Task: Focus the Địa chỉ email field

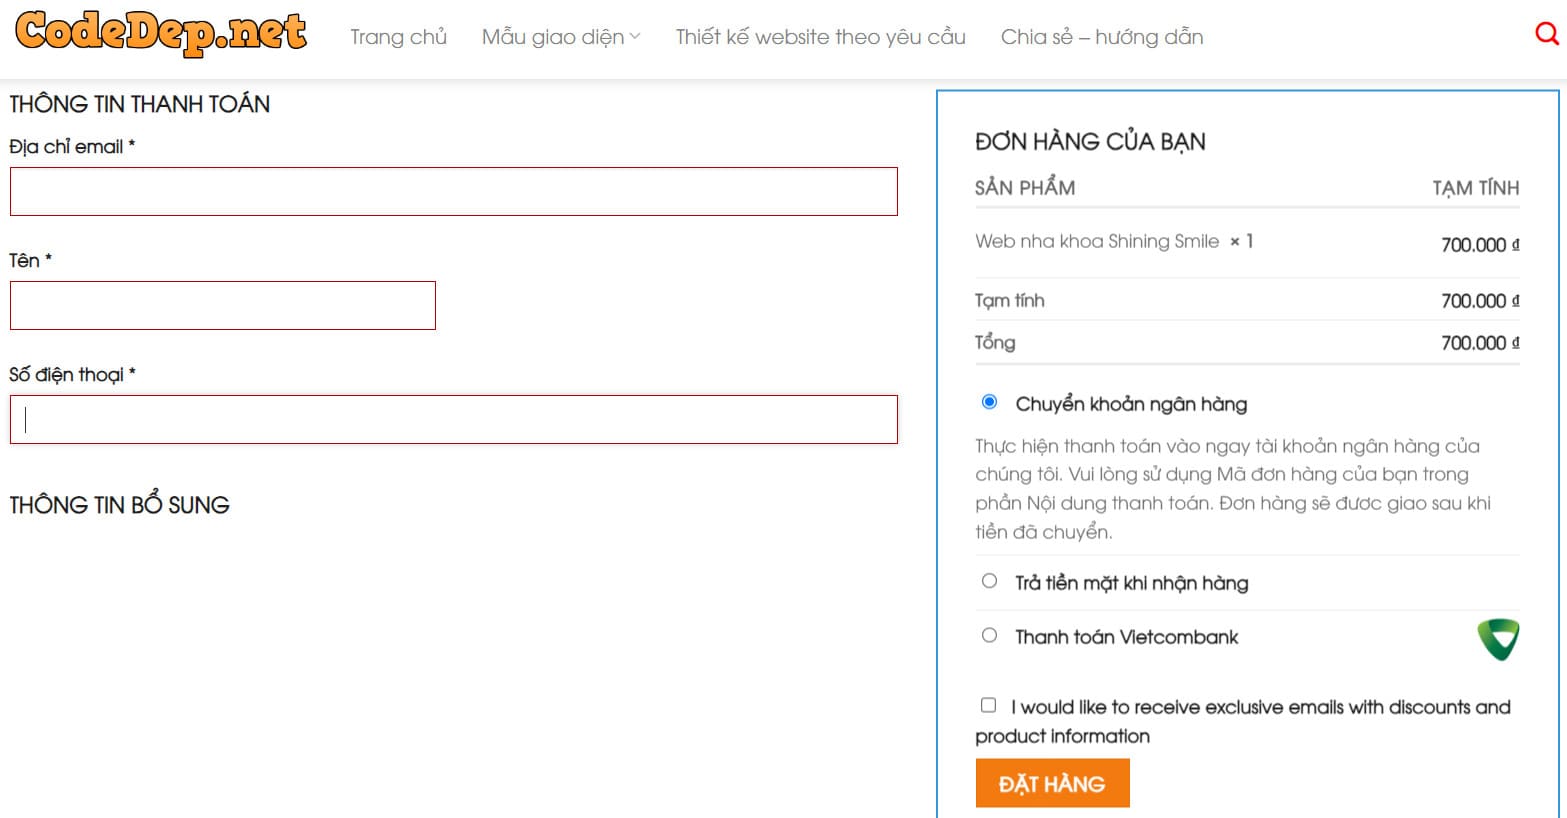Action: click(453, 191)
